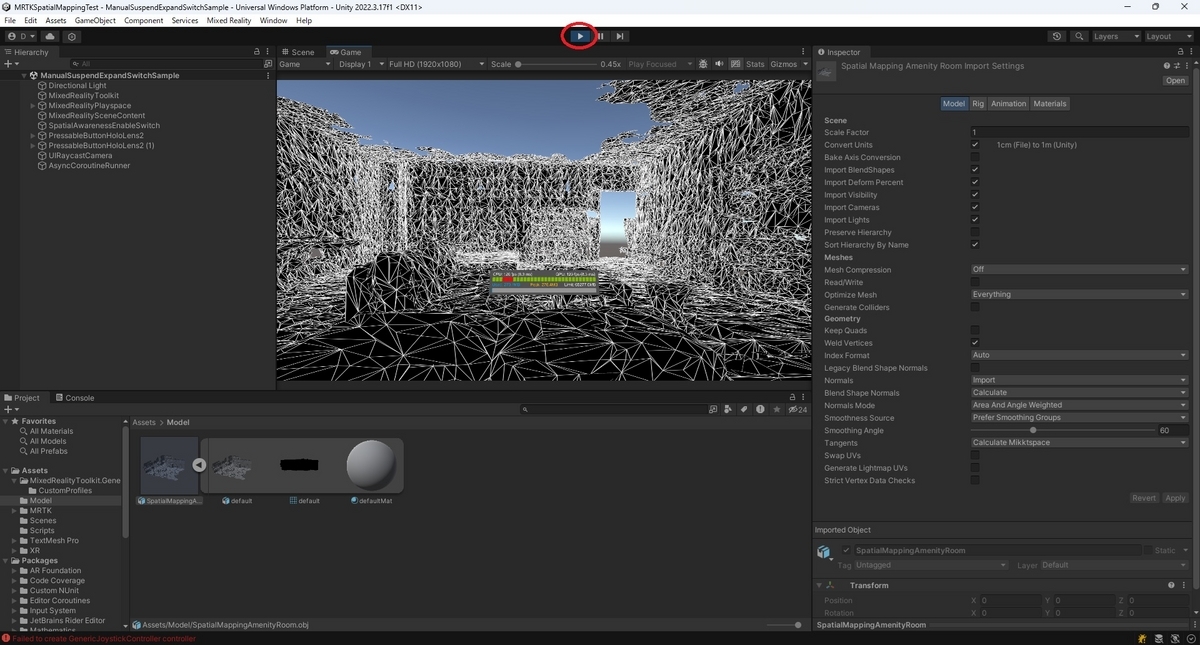
Task: Enable Swap UVs checkbox
Action: point(975,455)
